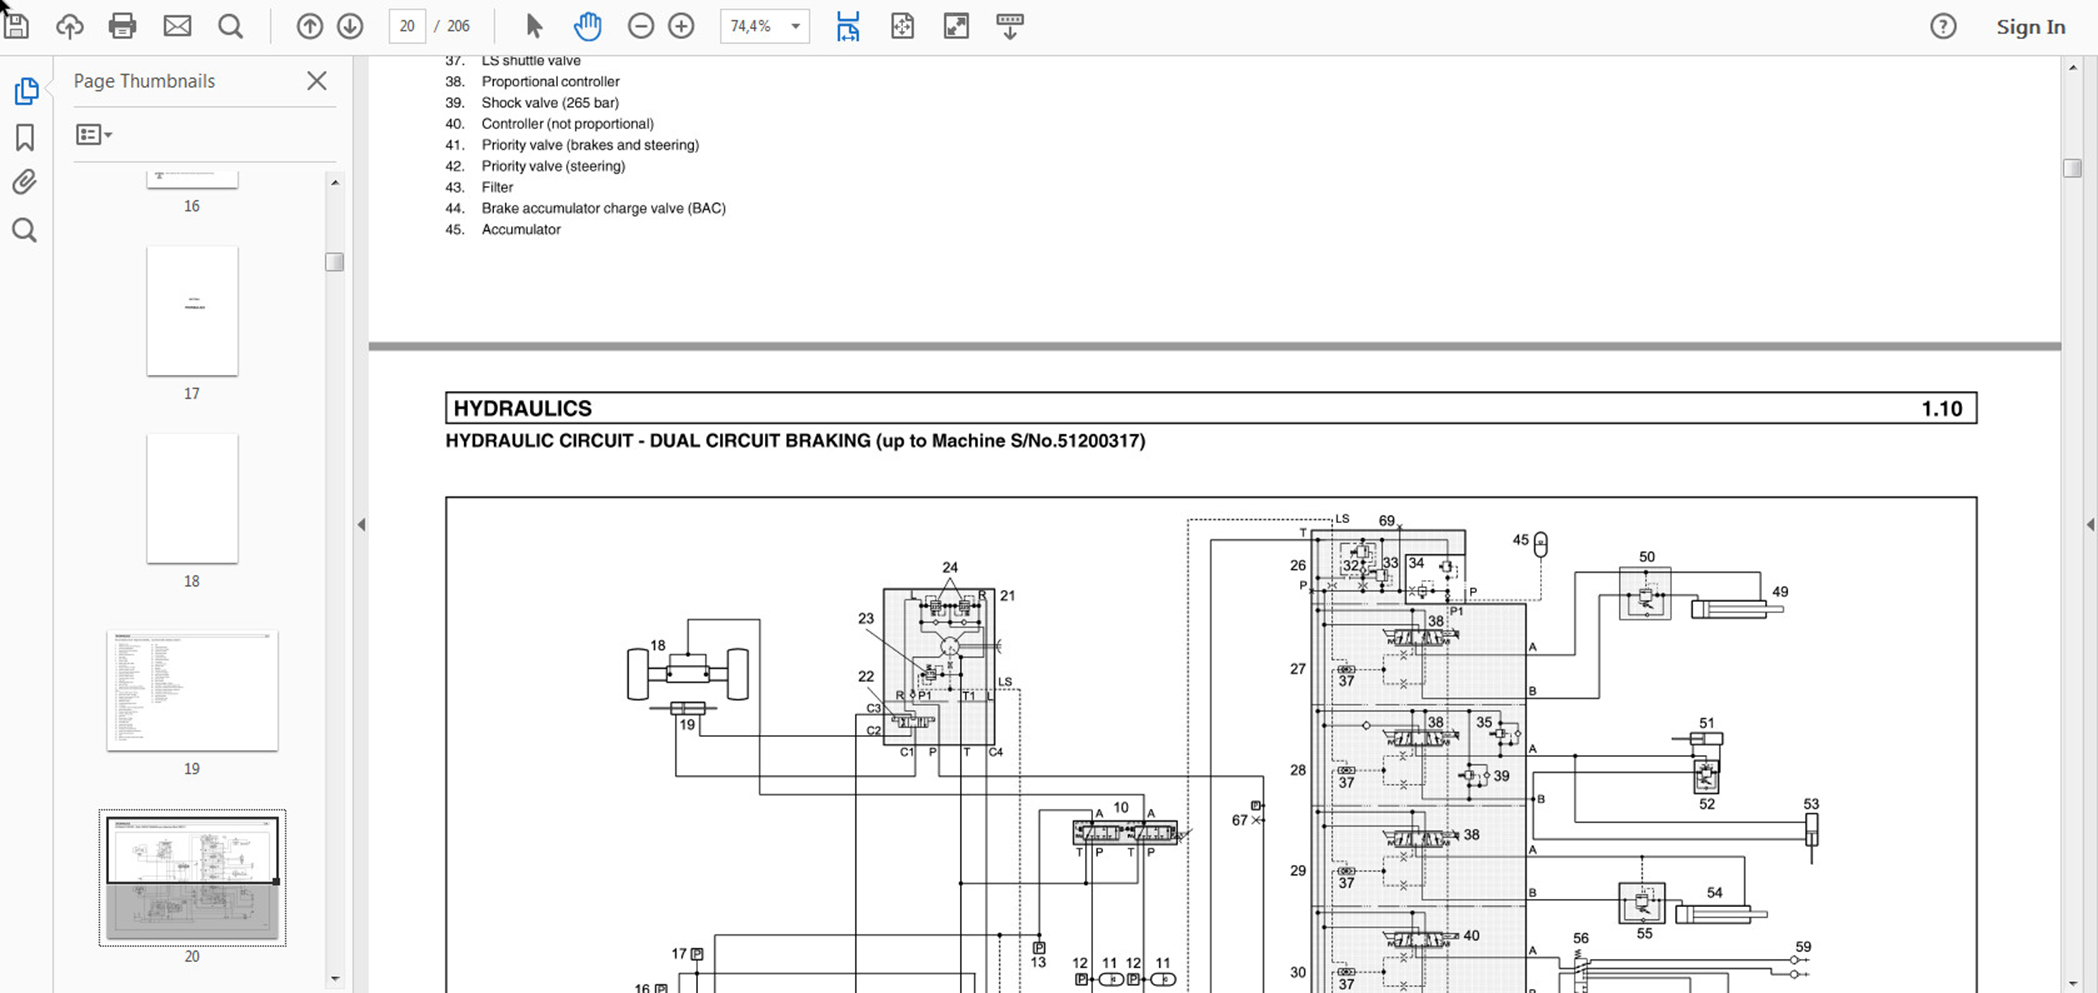The height and width of the screenshot is (993, 2098).
Task: Open the Bookmarks panel in the sidebar
Action: coord(25,137)
